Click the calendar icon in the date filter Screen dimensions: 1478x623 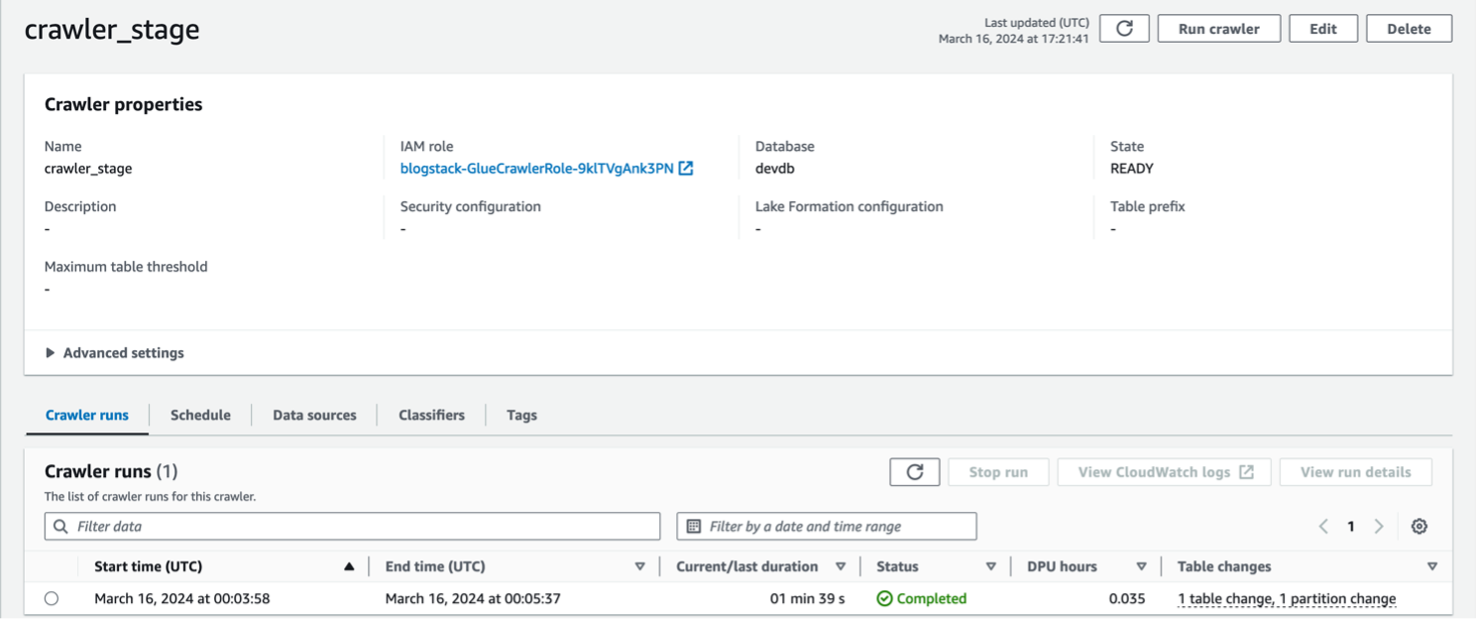click(x=693, y=525)
